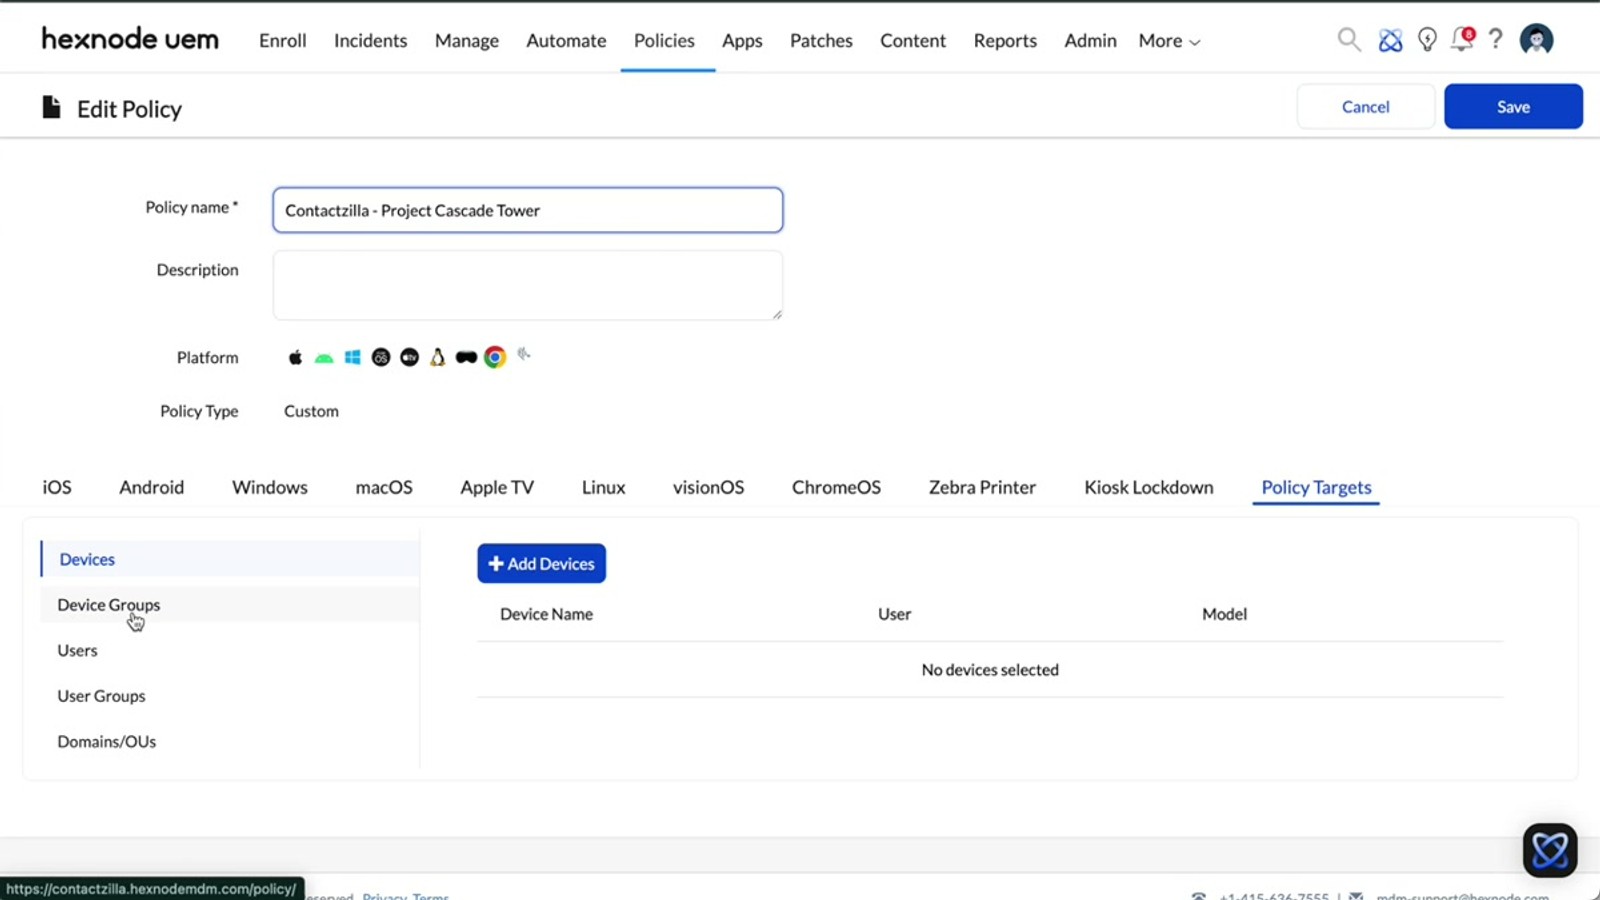Go to the Manage section
The image size is (1600, 900).
(x=467, y=41)
